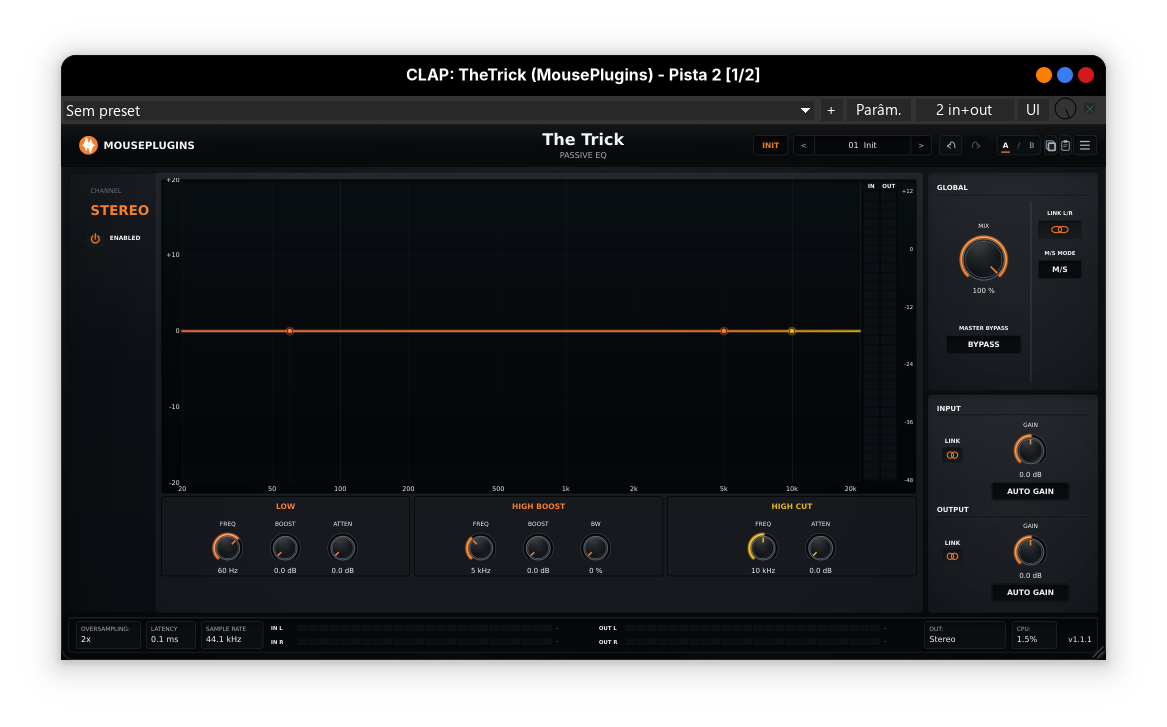Screen dimensions: 1167x727
Task: Toggle the Link L/R switch
Action: [1060, 230]
